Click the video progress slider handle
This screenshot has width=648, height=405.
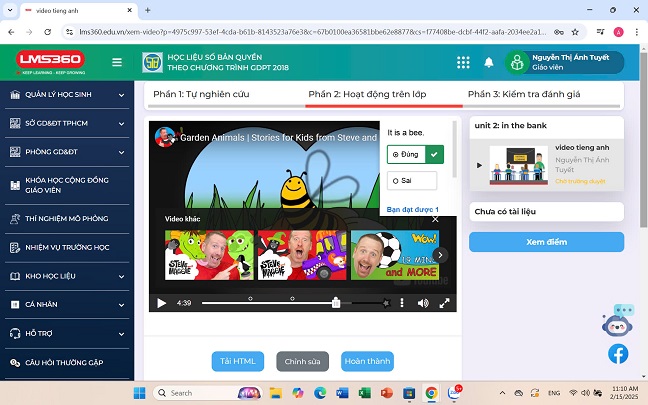336,303
